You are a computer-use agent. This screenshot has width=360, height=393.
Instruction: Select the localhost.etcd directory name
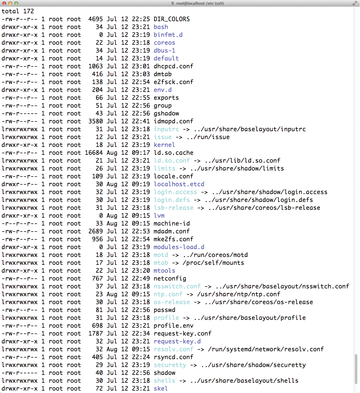[x=179, y=184]
